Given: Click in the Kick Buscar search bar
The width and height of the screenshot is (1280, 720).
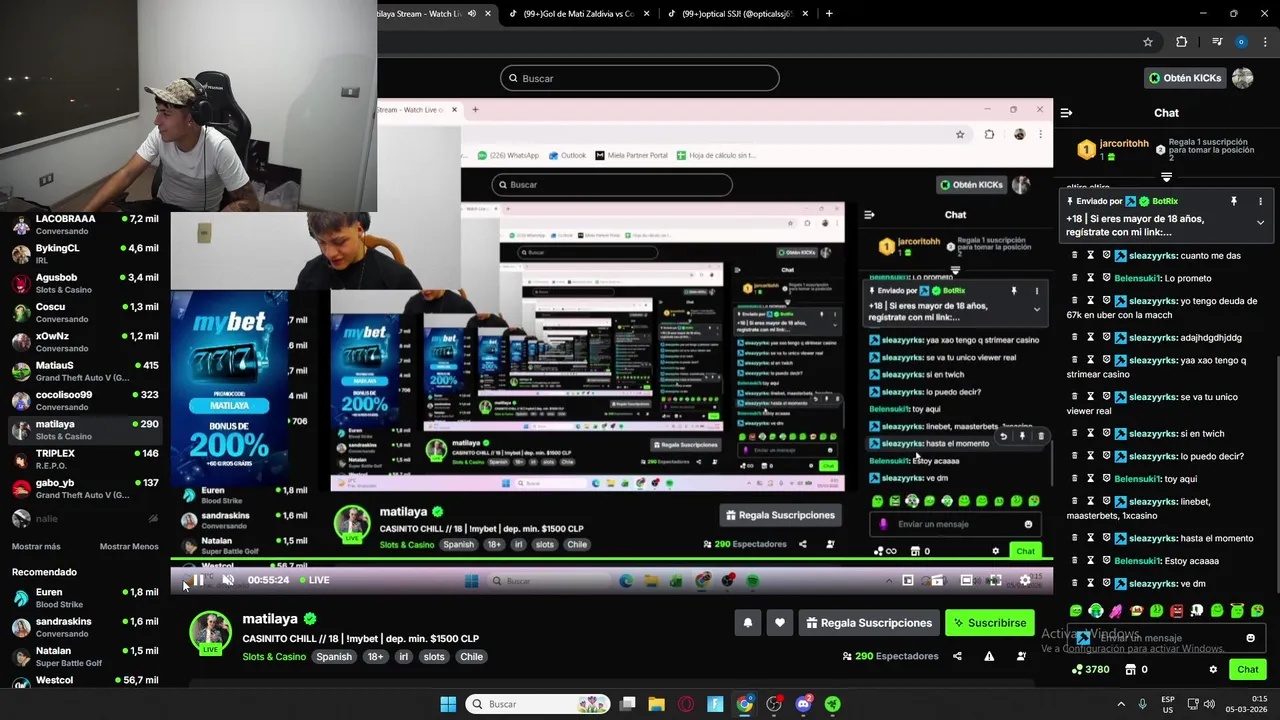Looking at the screenshot, I should pyautogui.click(x=640, y=78).
